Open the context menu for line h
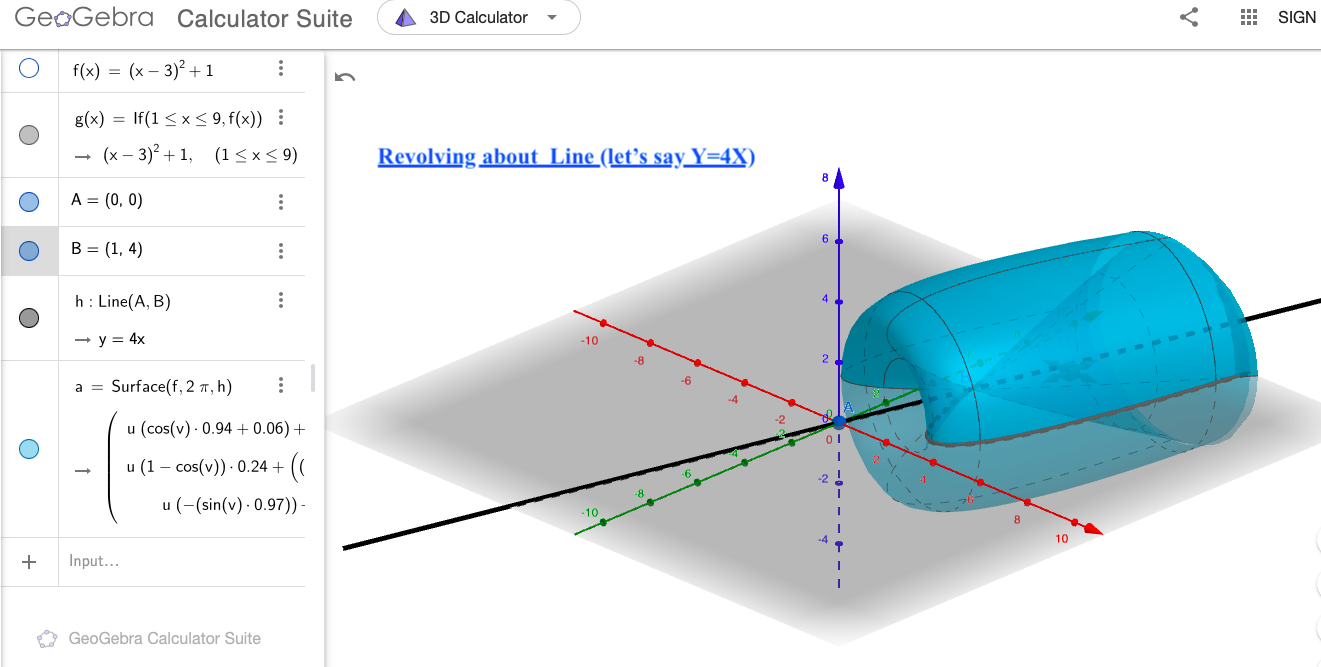 coord(281,299)
